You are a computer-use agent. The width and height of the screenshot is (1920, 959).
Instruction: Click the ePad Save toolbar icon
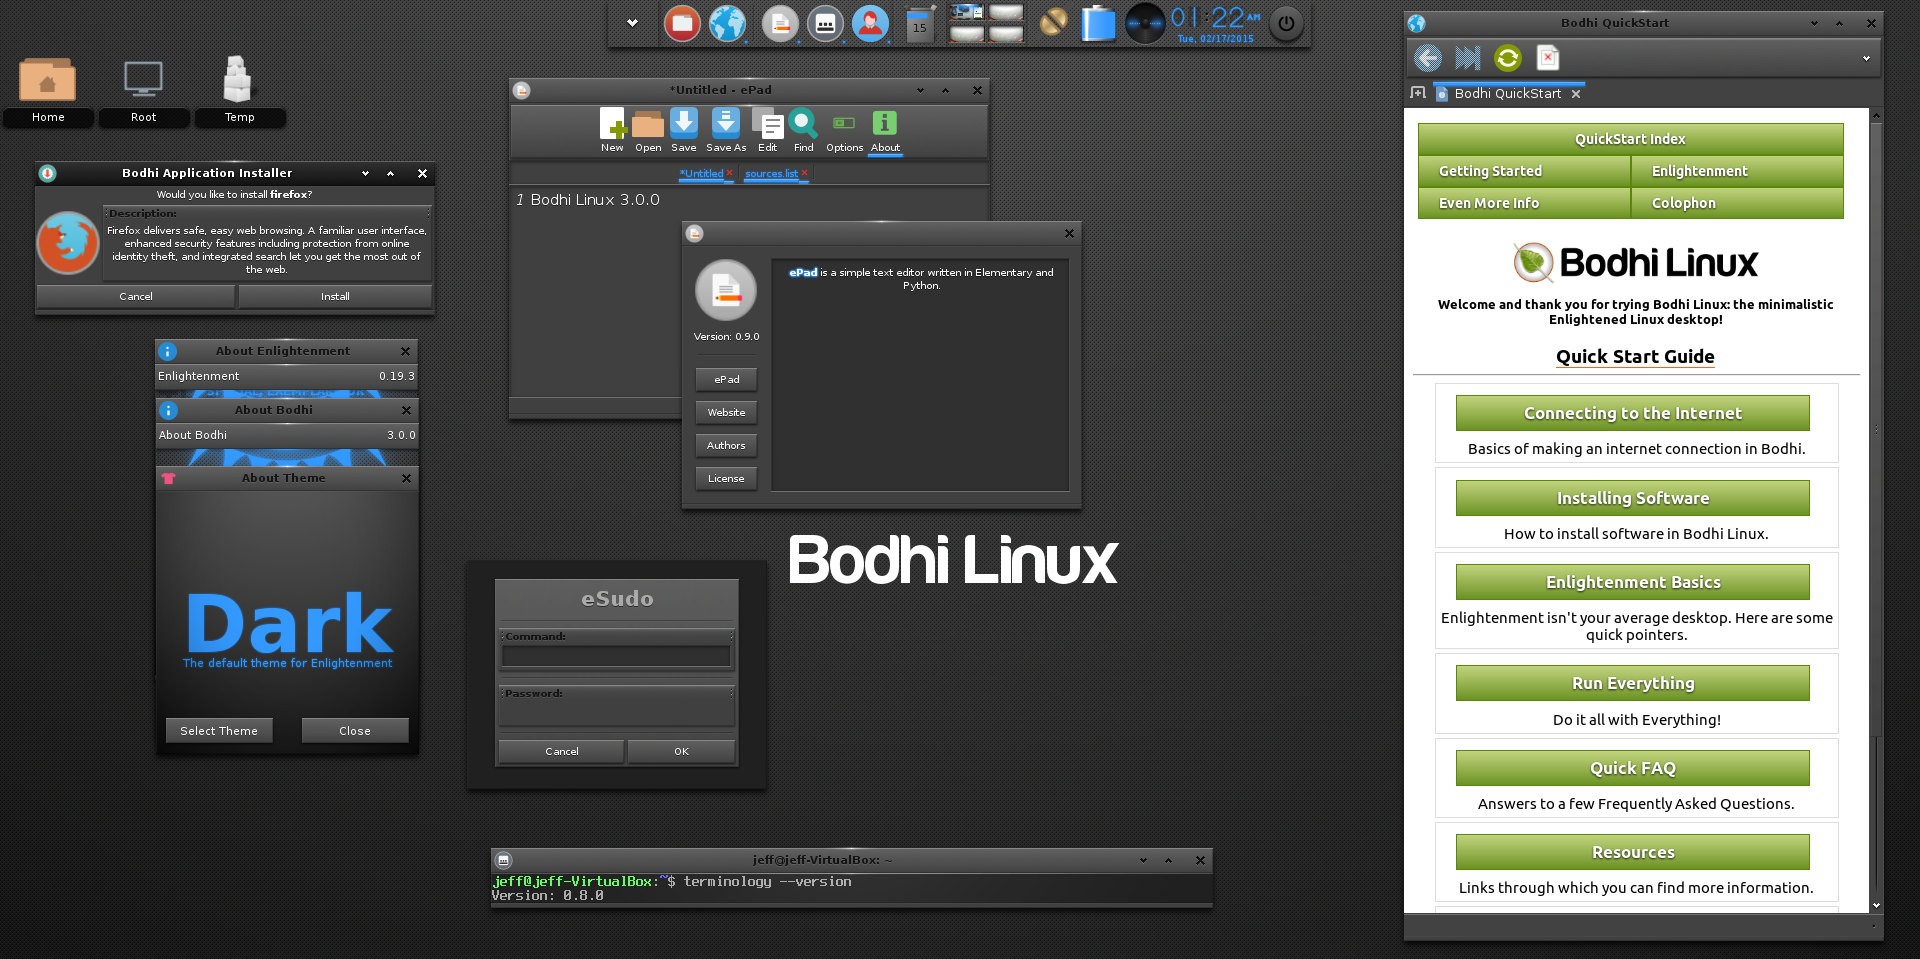684,127
